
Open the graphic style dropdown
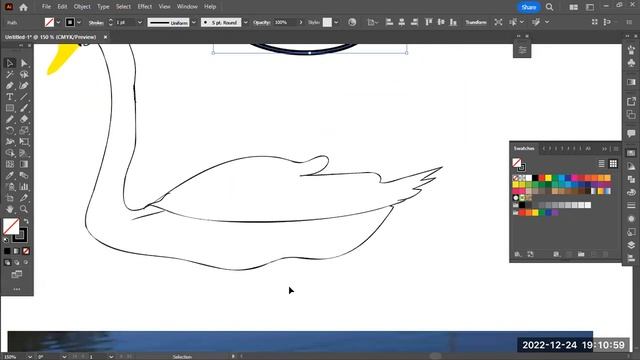point(336,22)
